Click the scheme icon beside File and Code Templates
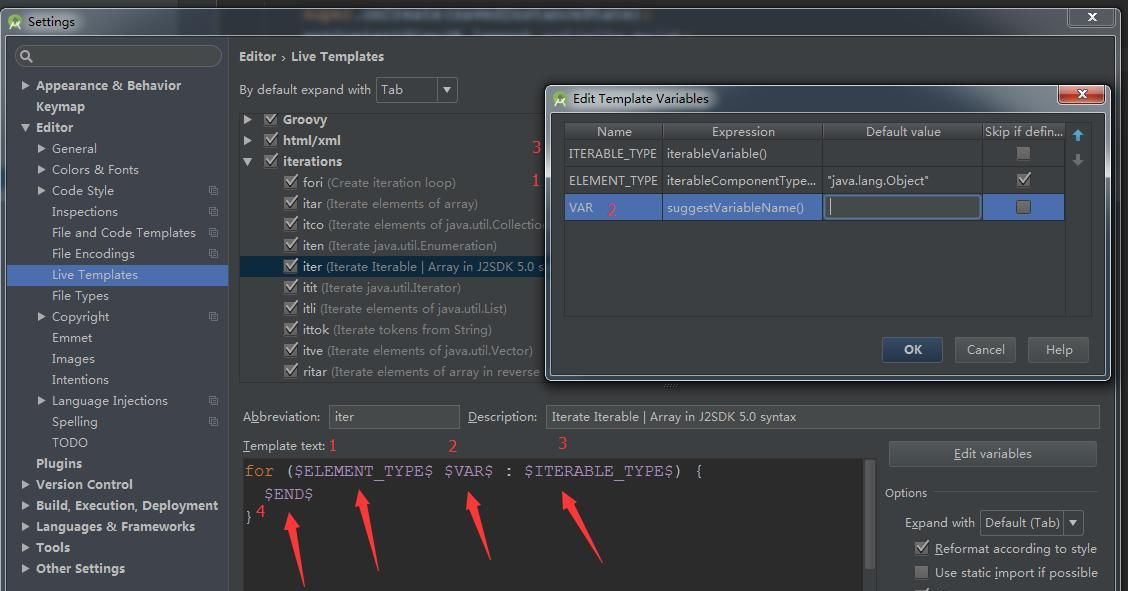This screenshot has width=1128, height=591. pyautogui.click(x=213, y=232)
